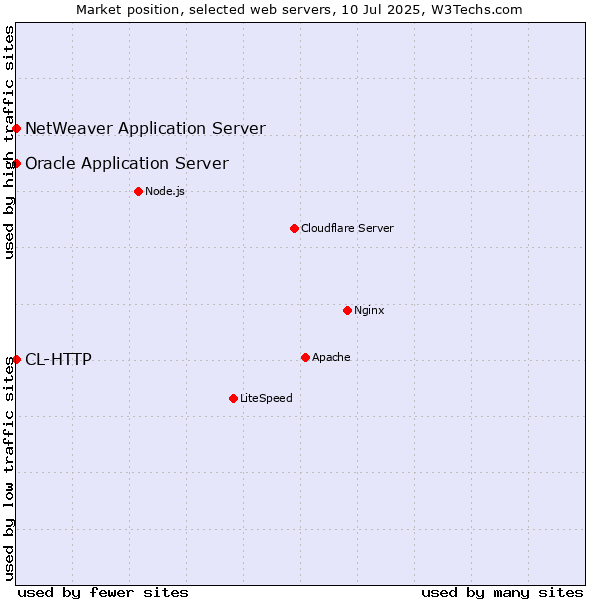Click the Node.js red data point
Screen dimensions: 600x600
tap(139, 191)
